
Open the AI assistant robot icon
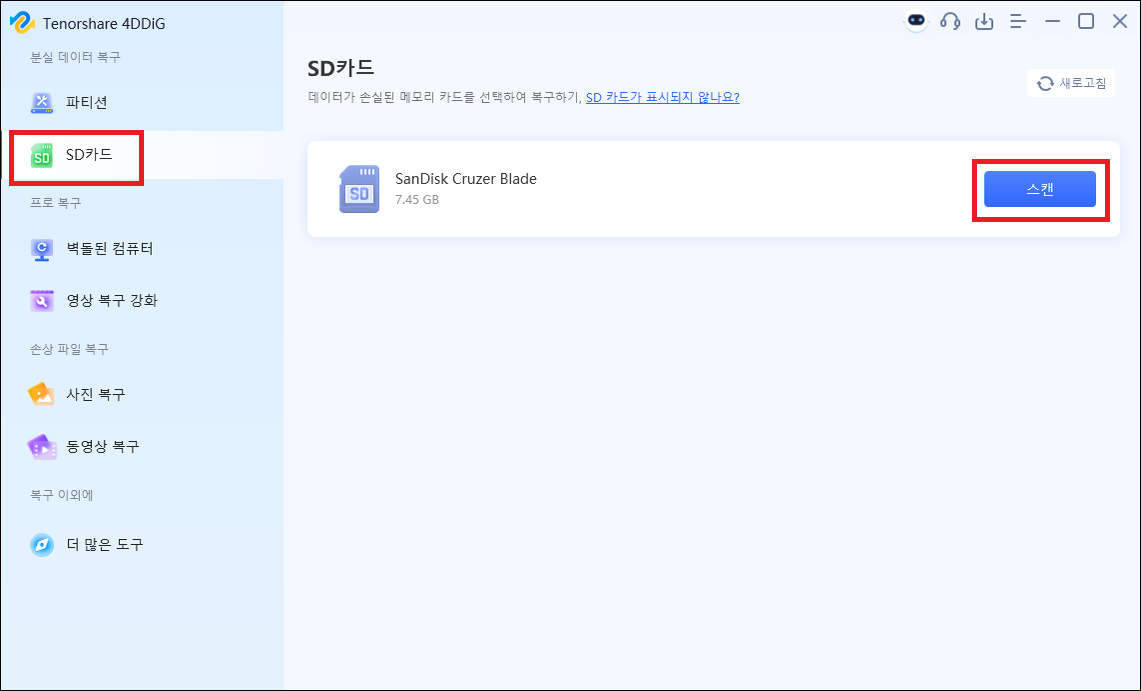[x=916, y=21]
